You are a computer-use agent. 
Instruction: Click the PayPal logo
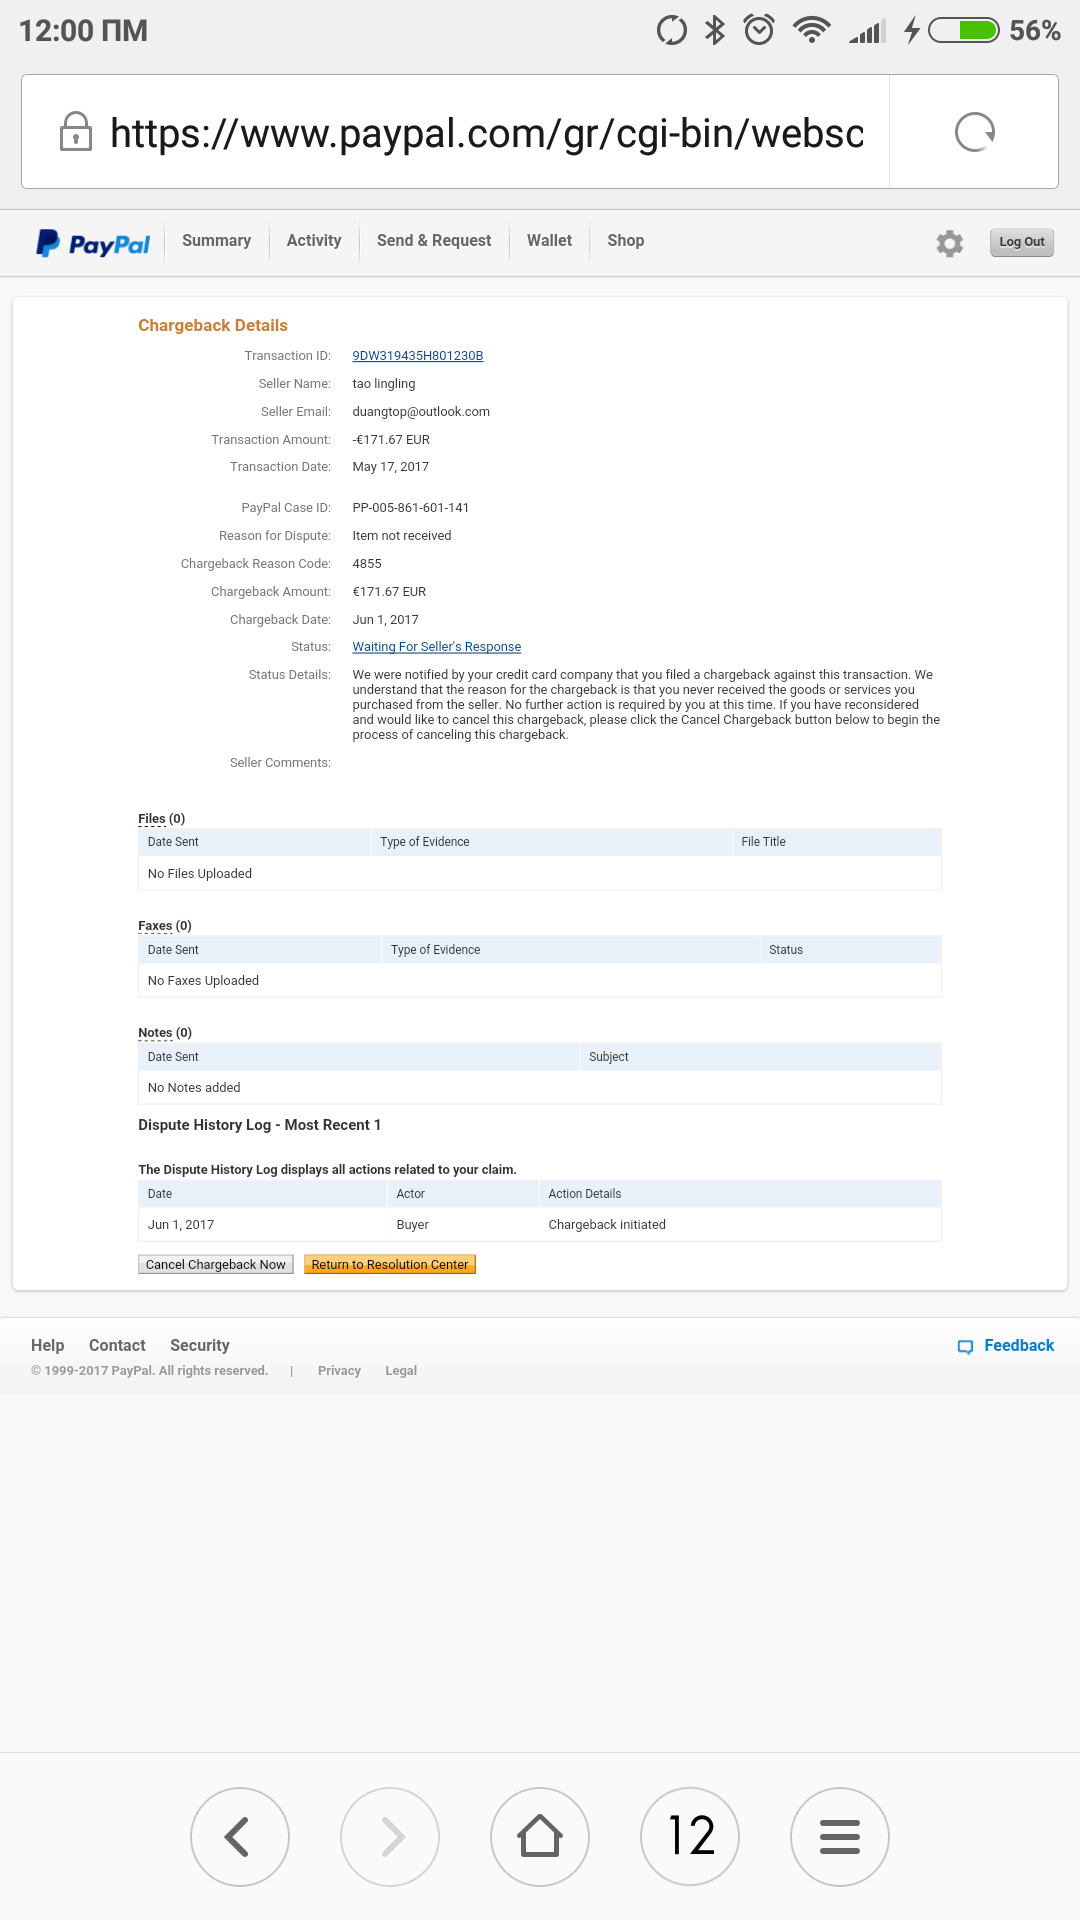(93, 243)
